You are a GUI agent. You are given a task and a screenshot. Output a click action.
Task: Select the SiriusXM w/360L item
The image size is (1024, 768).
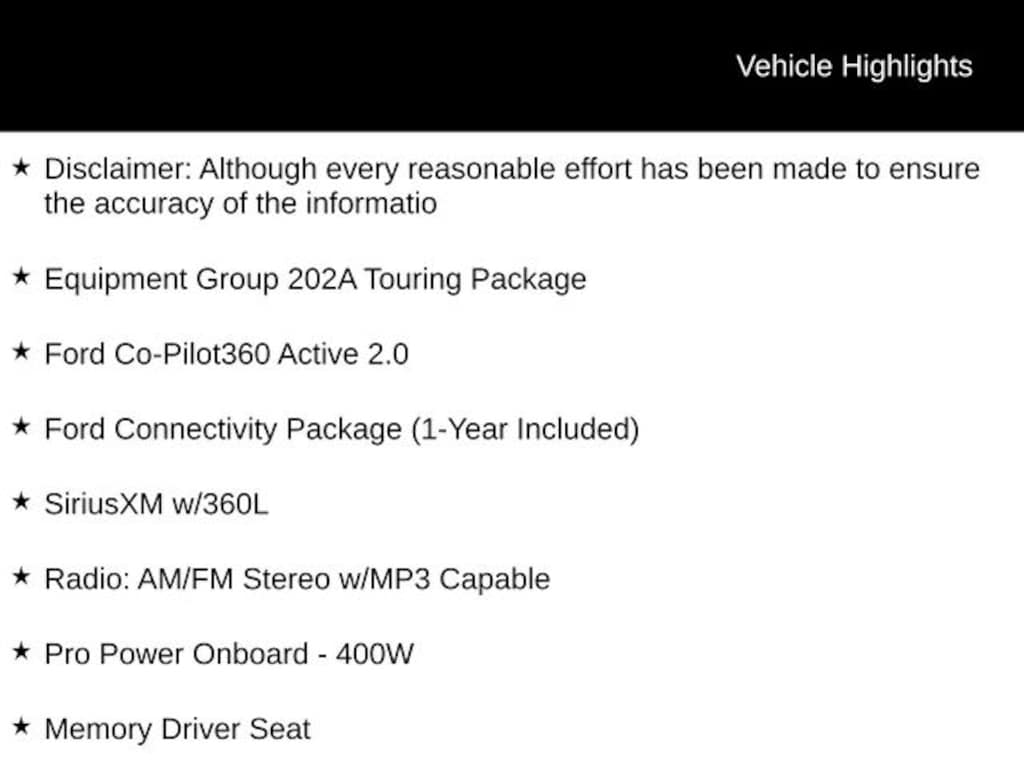coord(156,504)
